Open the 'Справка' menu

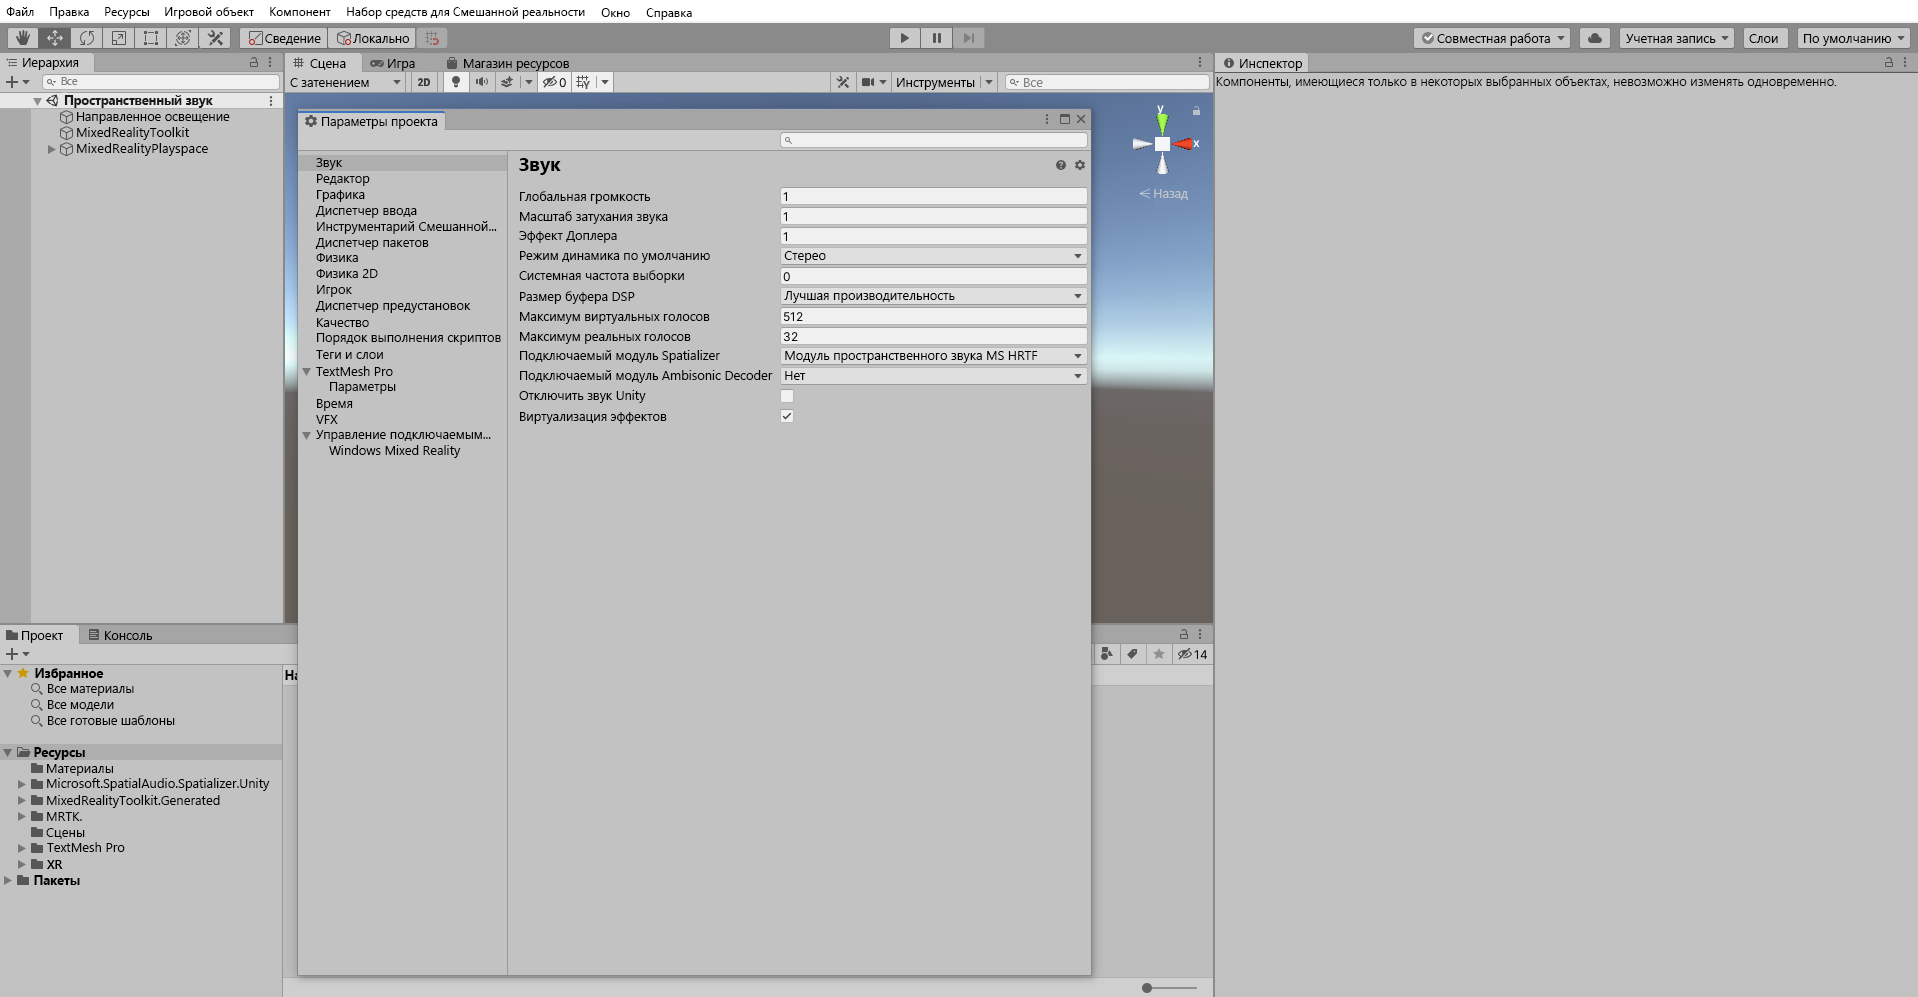(x=669, y=12)
